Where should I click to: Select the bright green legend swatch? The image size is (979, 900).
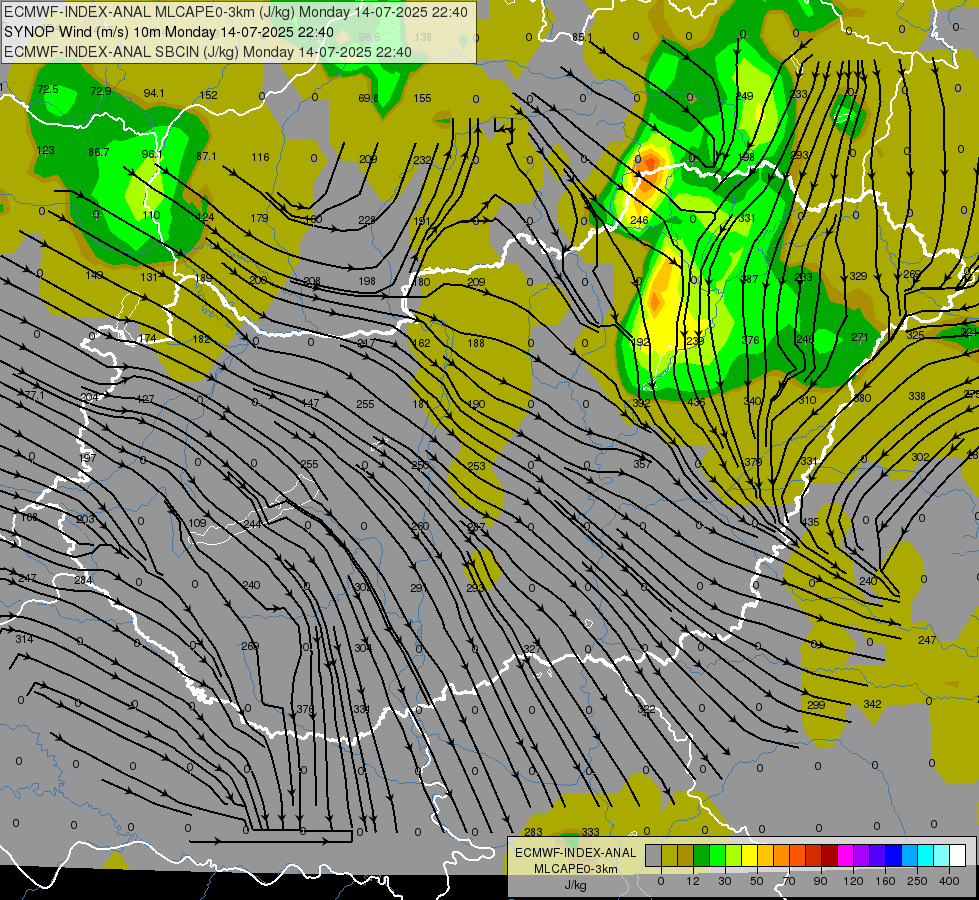pos(717,855)
